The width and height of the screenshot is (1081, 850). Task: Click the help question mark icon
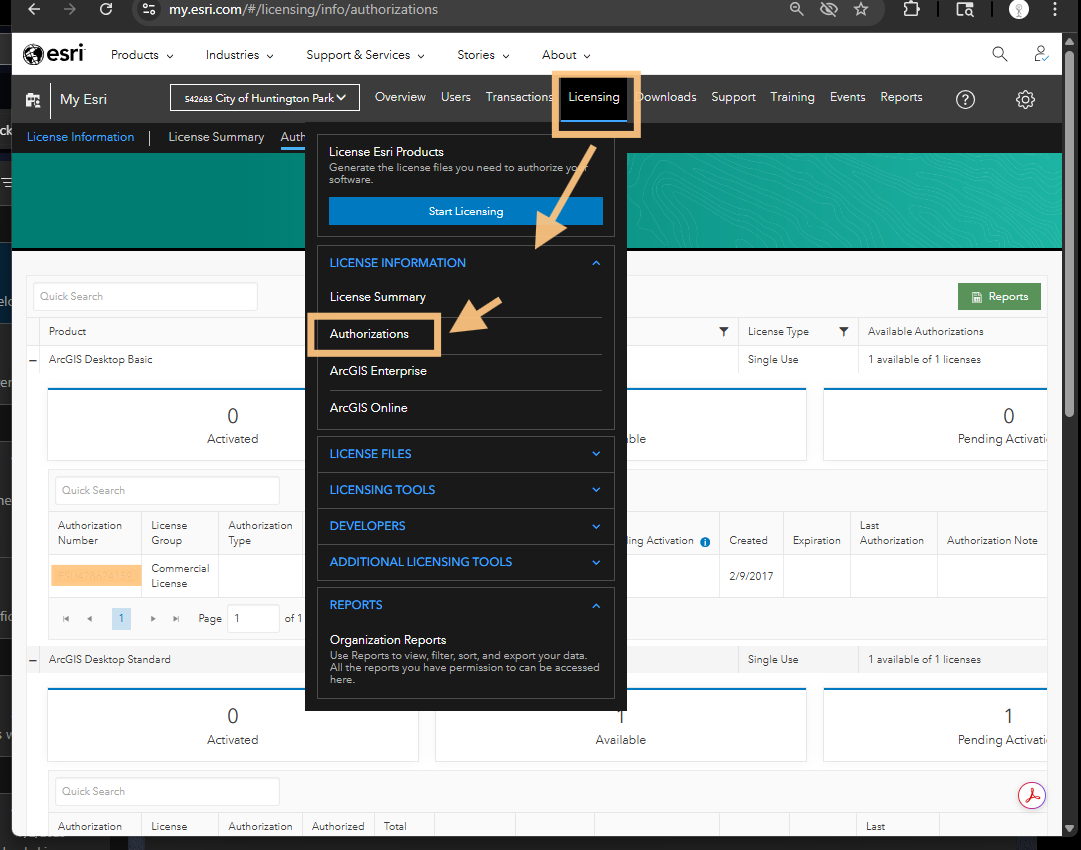[965, 99]
